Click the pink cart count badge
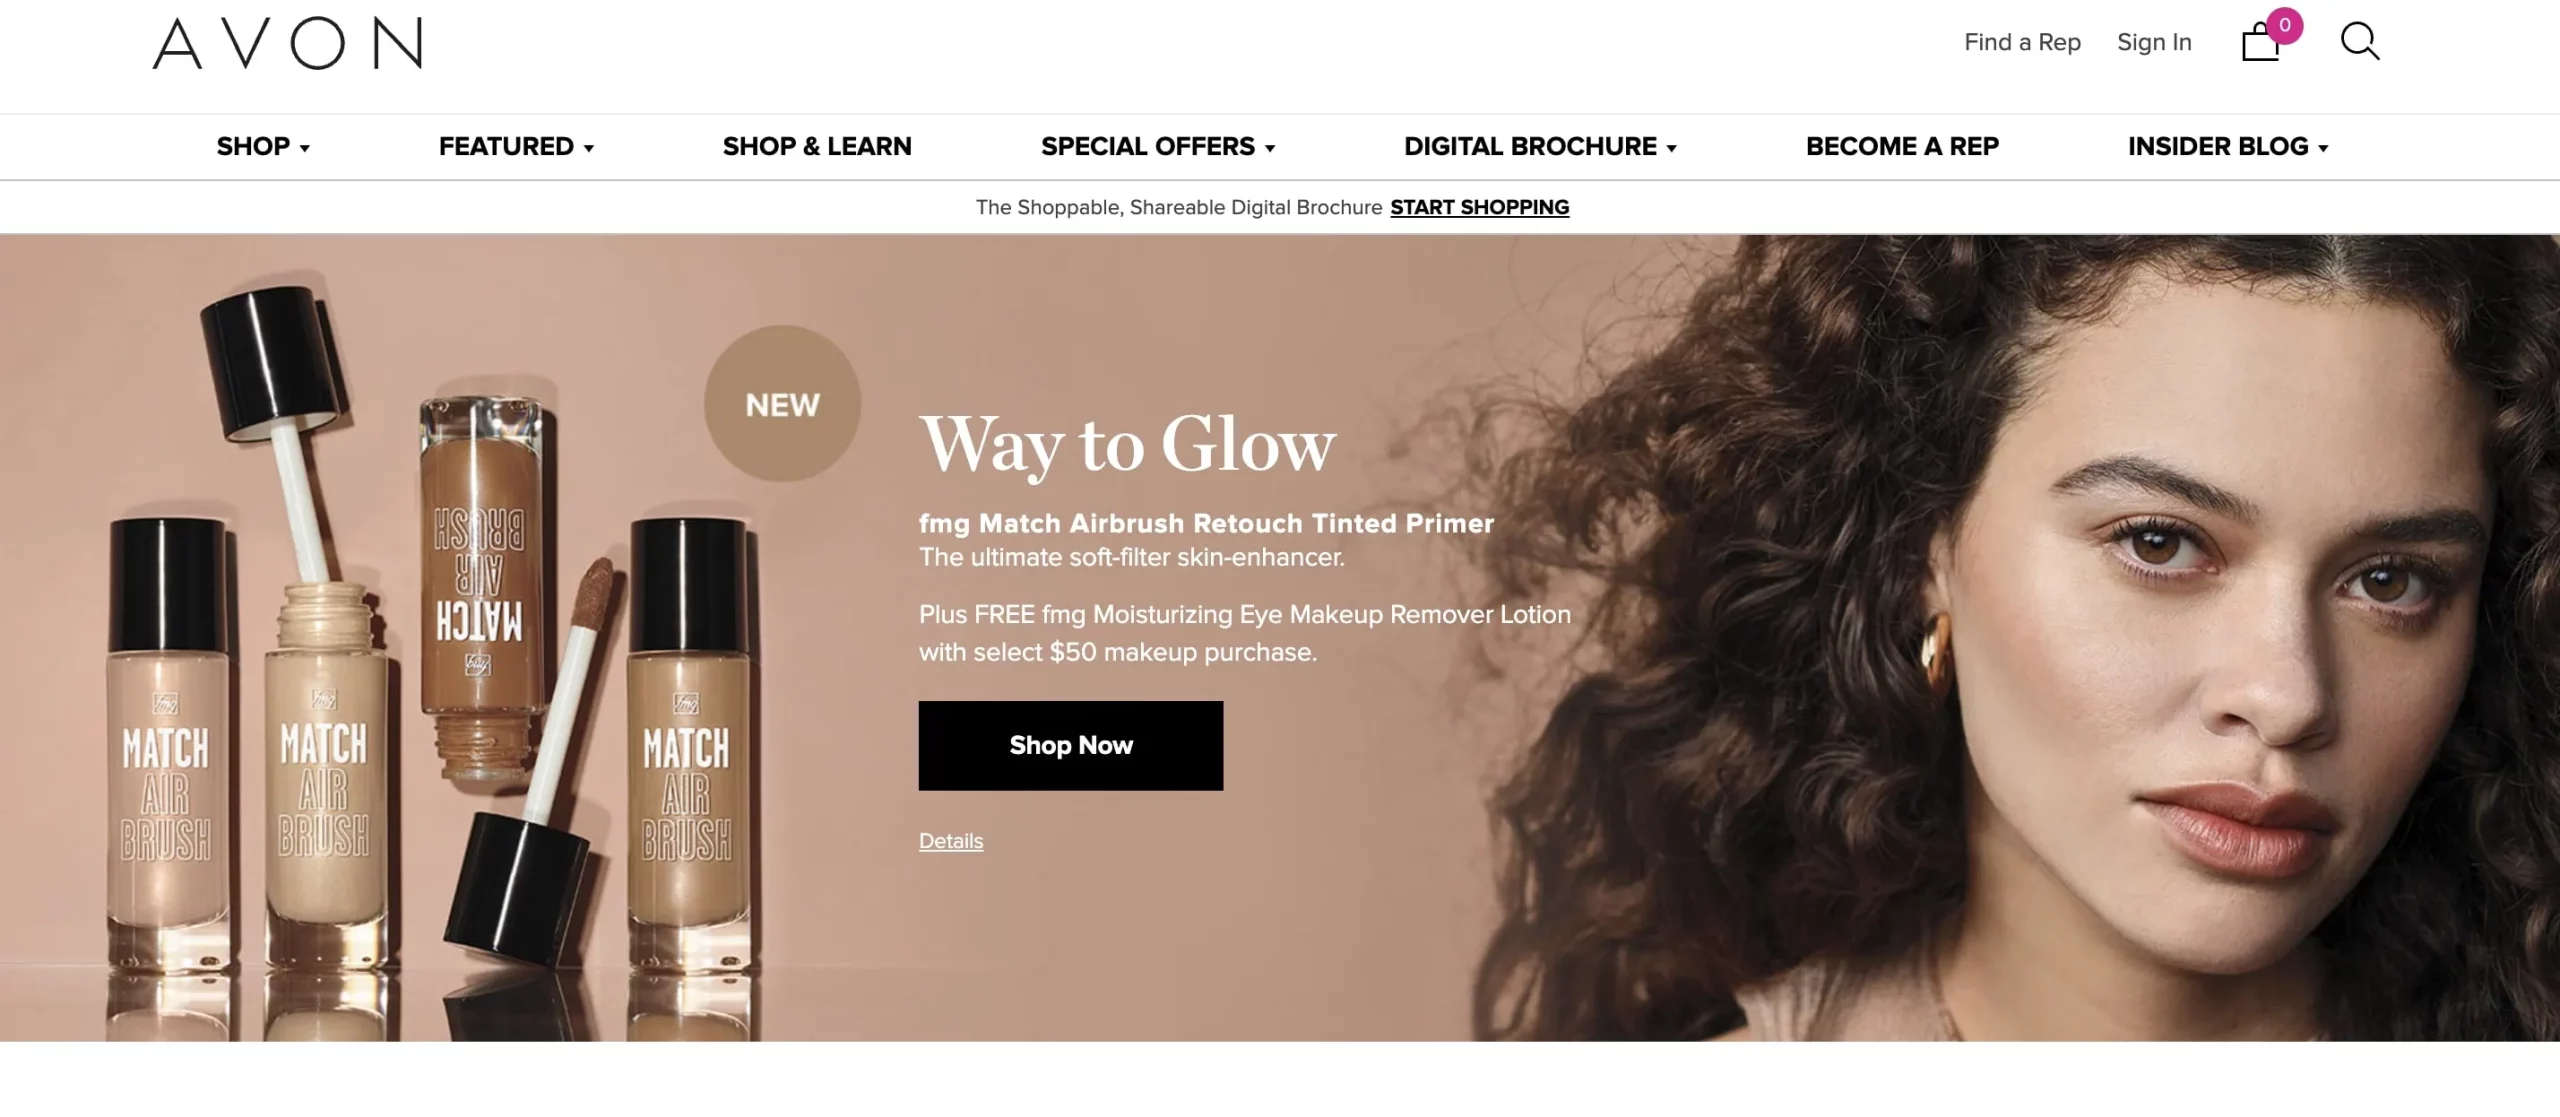2560x1117 pixels. pyautogui.click(x=2285, y=25)
